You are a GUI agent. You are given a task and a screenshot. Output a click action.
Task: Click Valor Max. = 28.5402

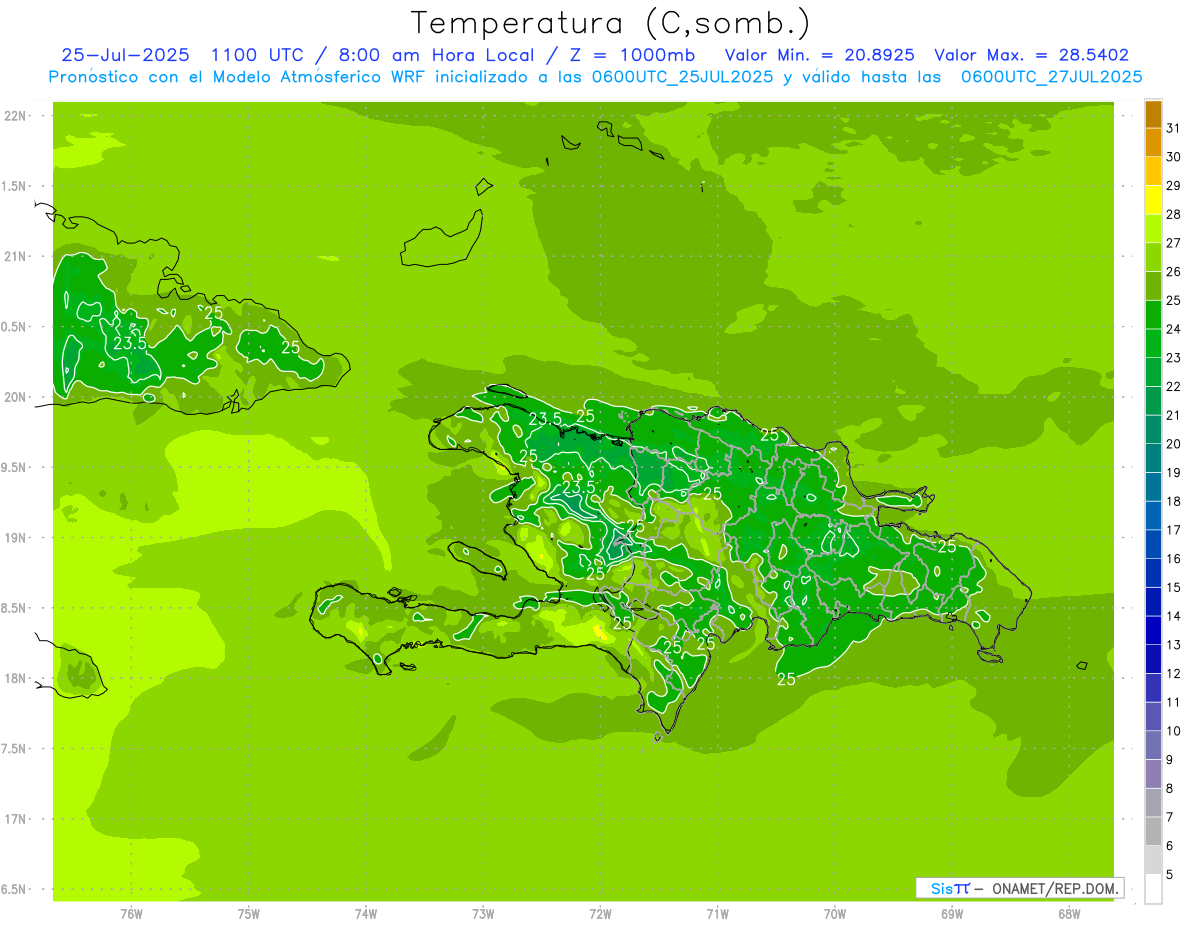[1031, 55]
